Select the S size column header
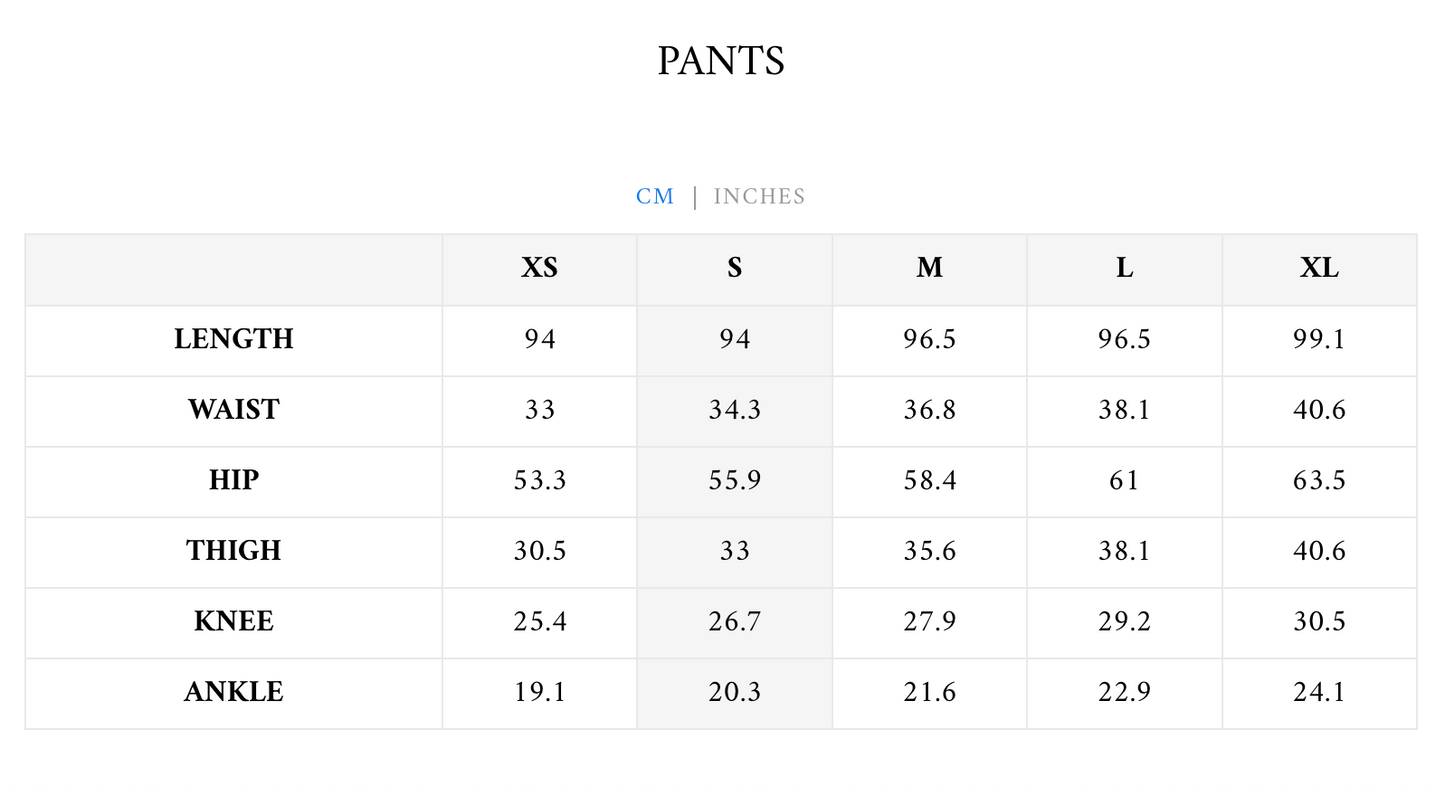 (735, 268)
